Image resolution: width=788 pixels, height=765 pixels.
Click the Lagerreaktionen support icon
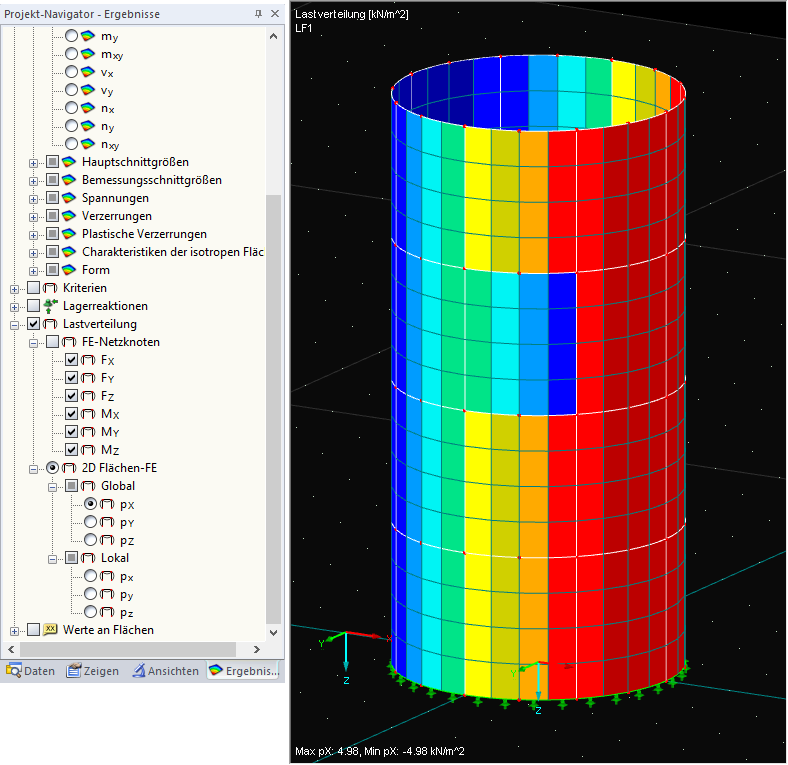pos(50,306)
